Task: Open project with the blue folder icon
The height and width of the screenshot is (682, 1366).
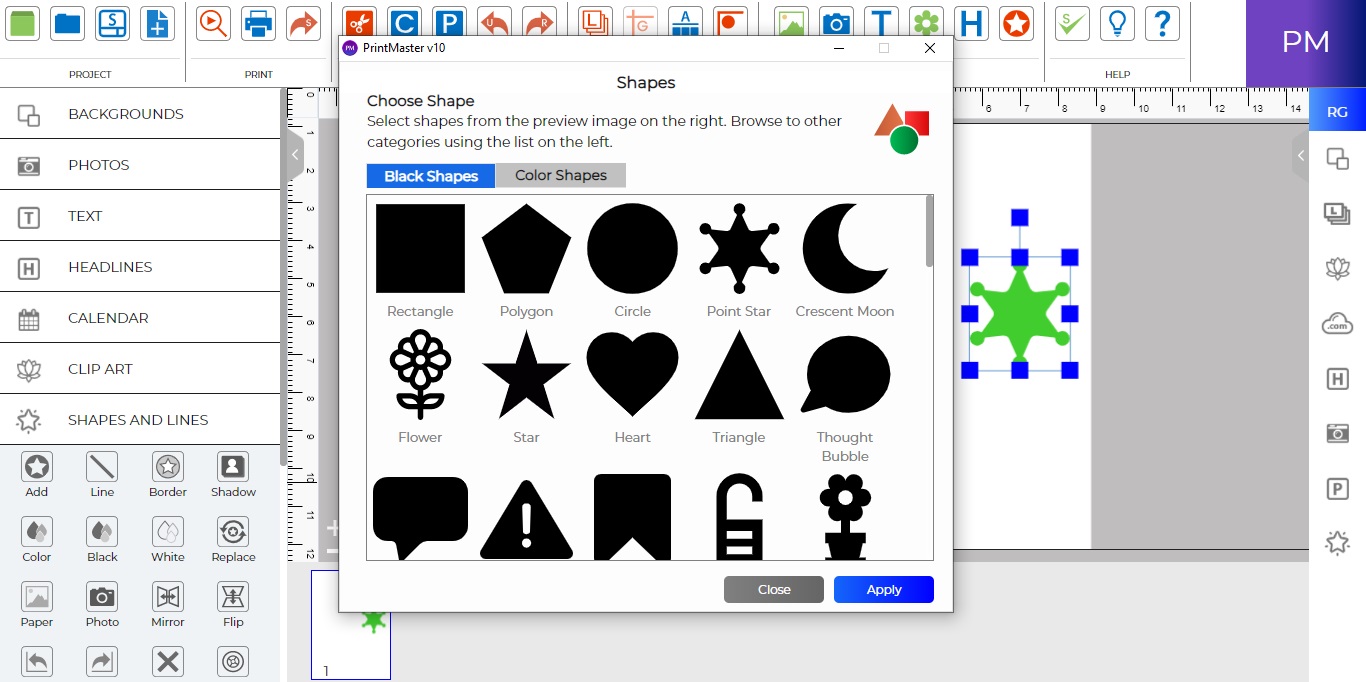Action: click(x=68, y=23)
